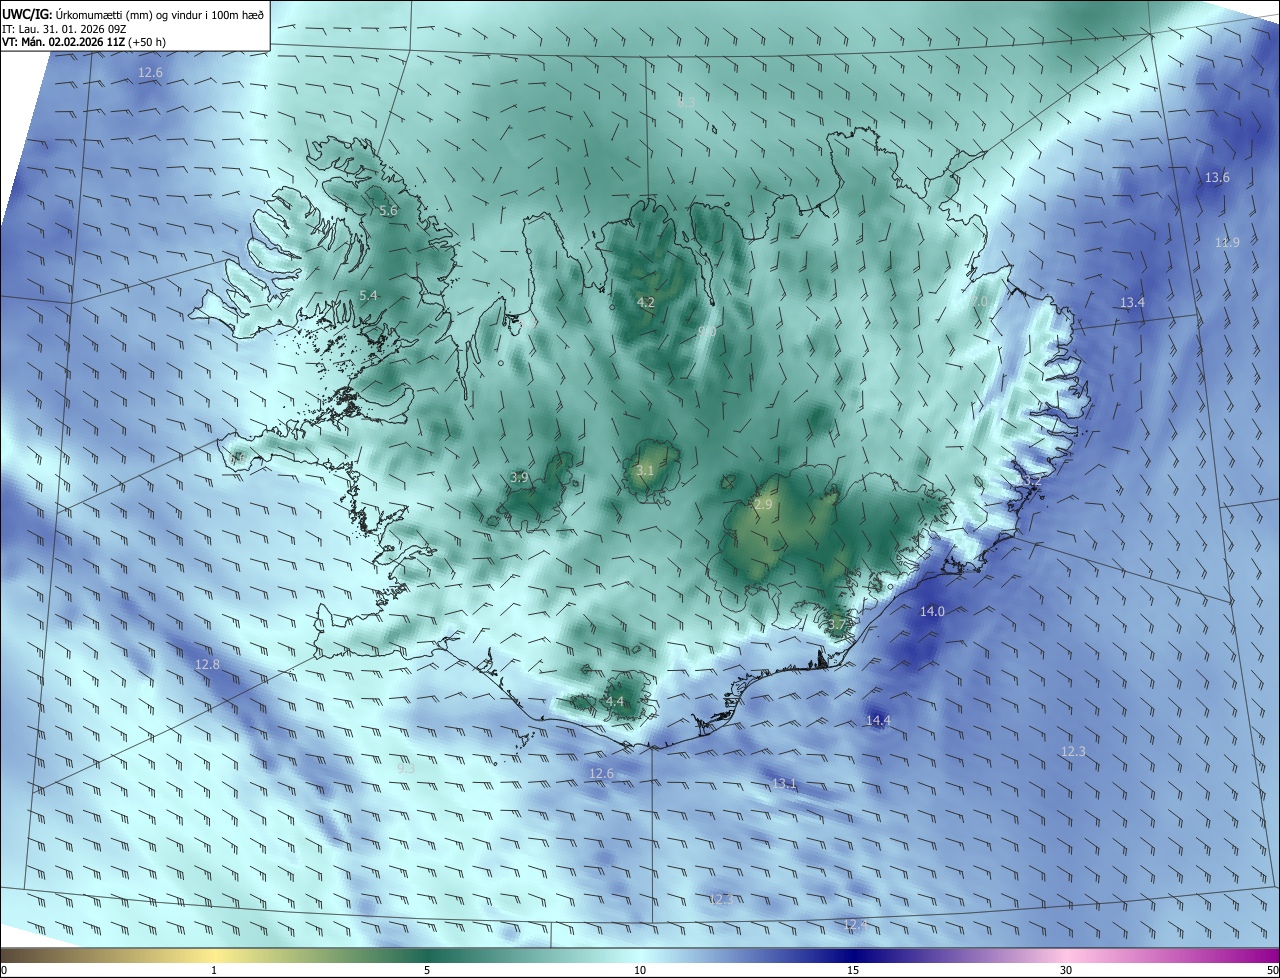Click the 4.2 value in north Iceland
This screenshot has height=978, width=1280.
646,302
